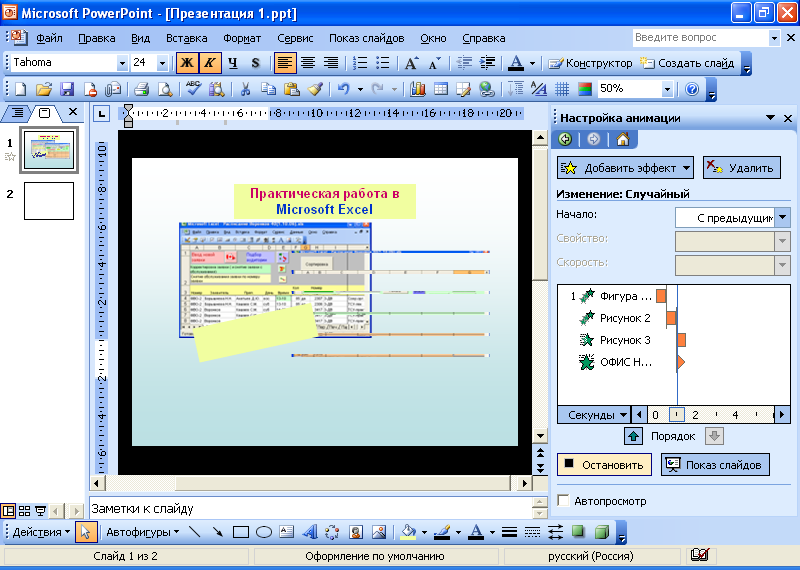Open the Конструктор design pane
The image size is (800, 570).
[x=590, y=63]
